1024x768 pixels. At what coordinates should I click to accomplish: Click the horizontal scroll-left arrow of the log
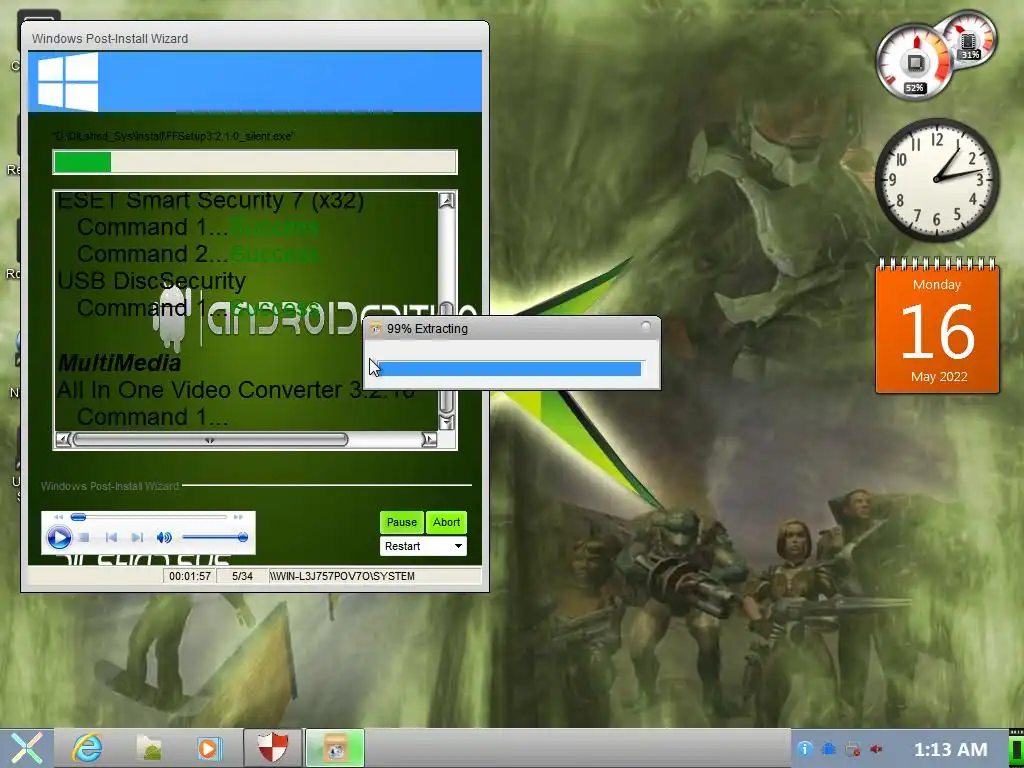pos(63,440)
